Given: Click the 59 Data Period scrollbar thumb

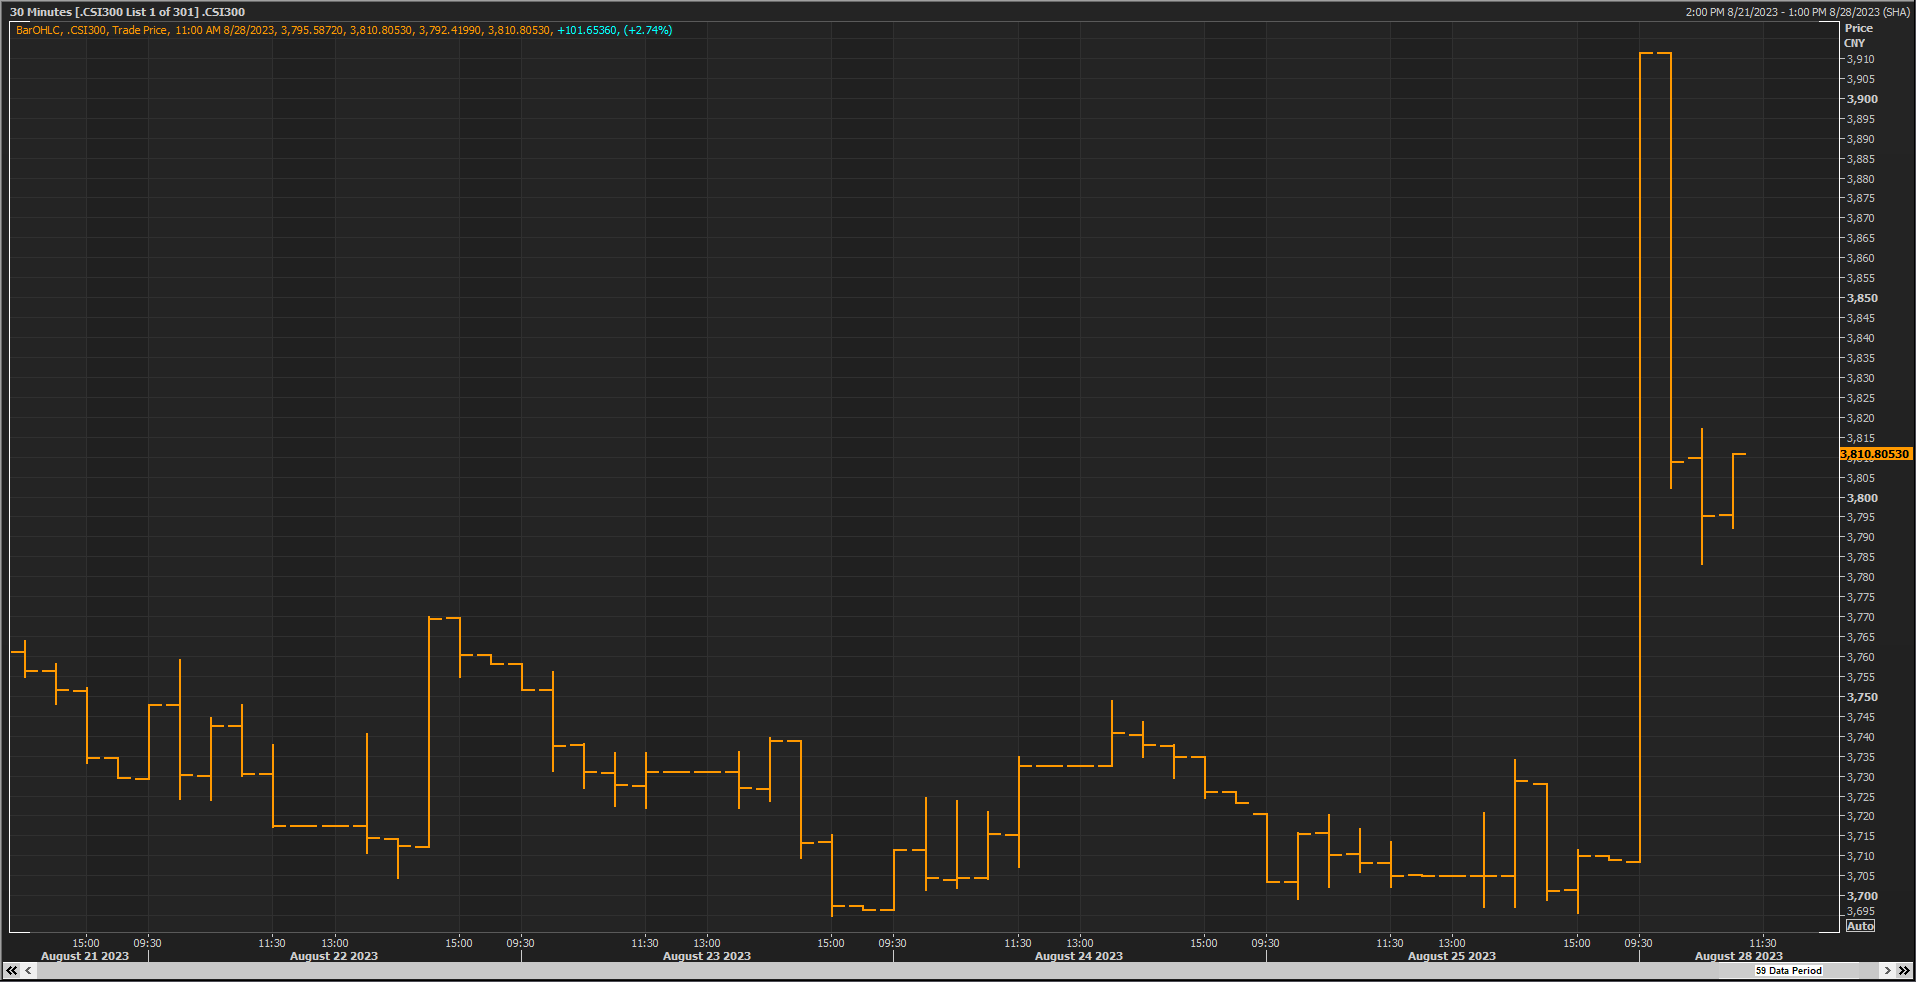Looking at the screenshot, I should click(x=1789, y=970).
